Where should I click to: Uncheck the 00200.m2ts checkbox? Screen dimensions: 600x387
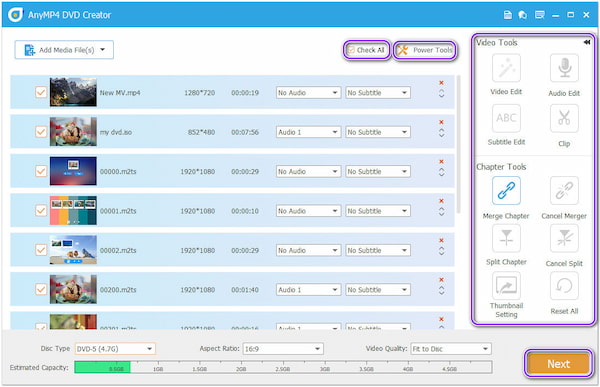click(41, 289)
